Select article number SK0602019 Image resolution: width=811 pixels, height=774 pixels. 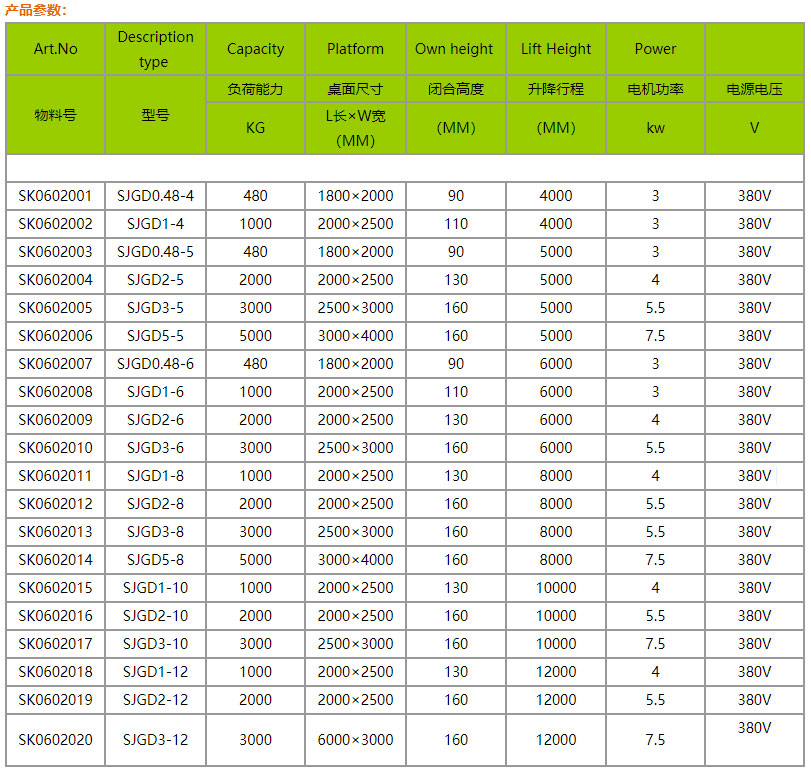click(x=55, y=699)
